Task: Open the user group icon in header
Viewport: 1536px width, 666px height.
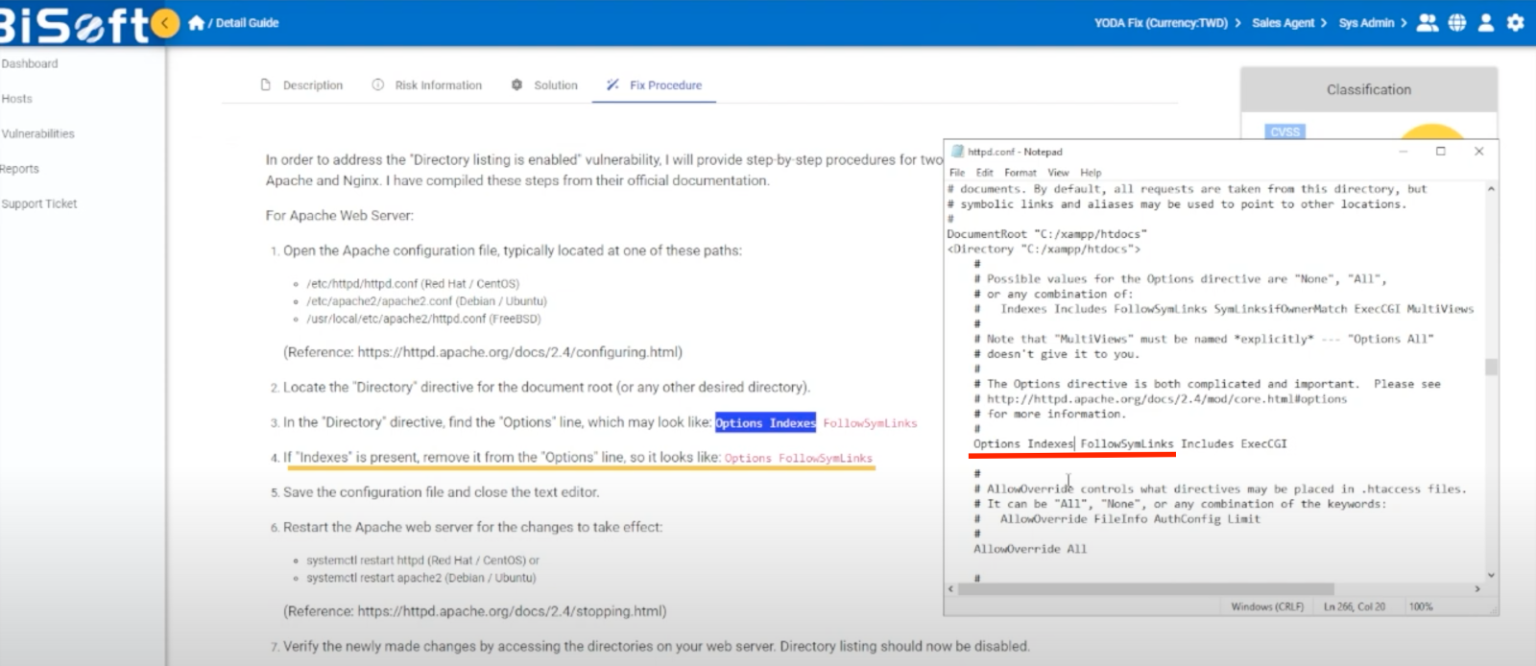Action: click(x=1427, y=22)
